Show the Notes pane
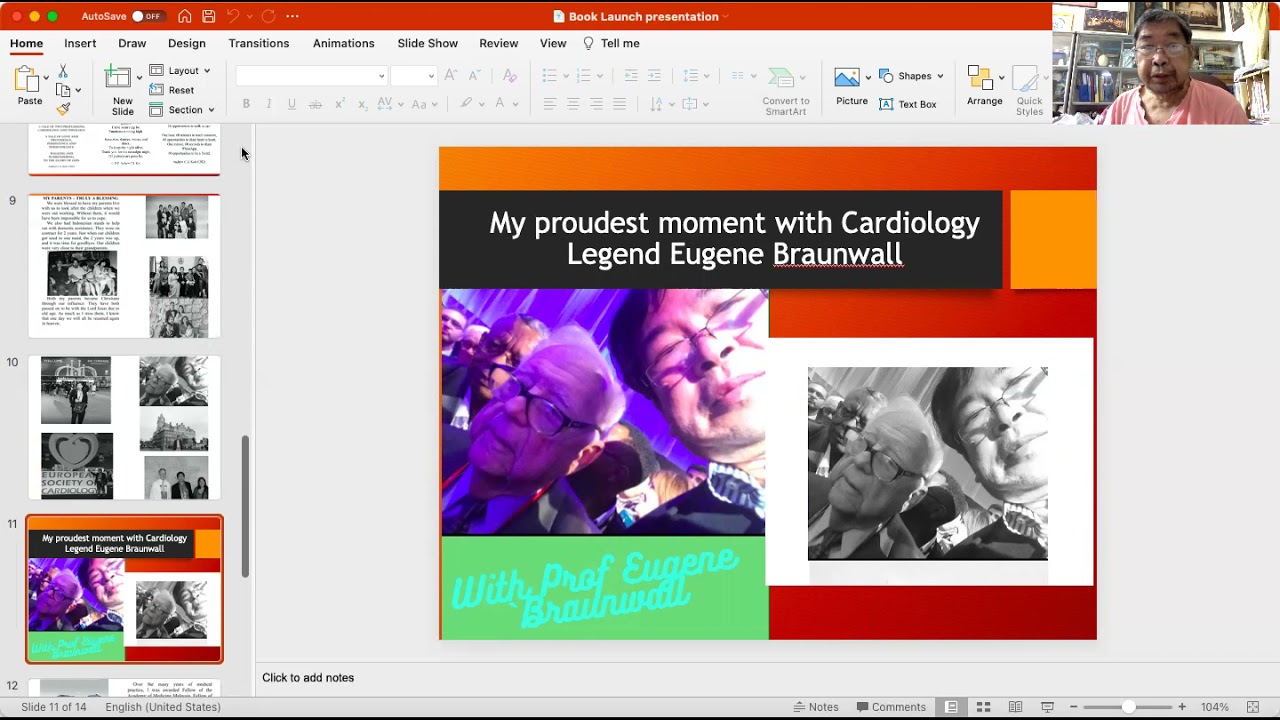The height and width of the screenshot is (720, 1280). pos(816,707)
